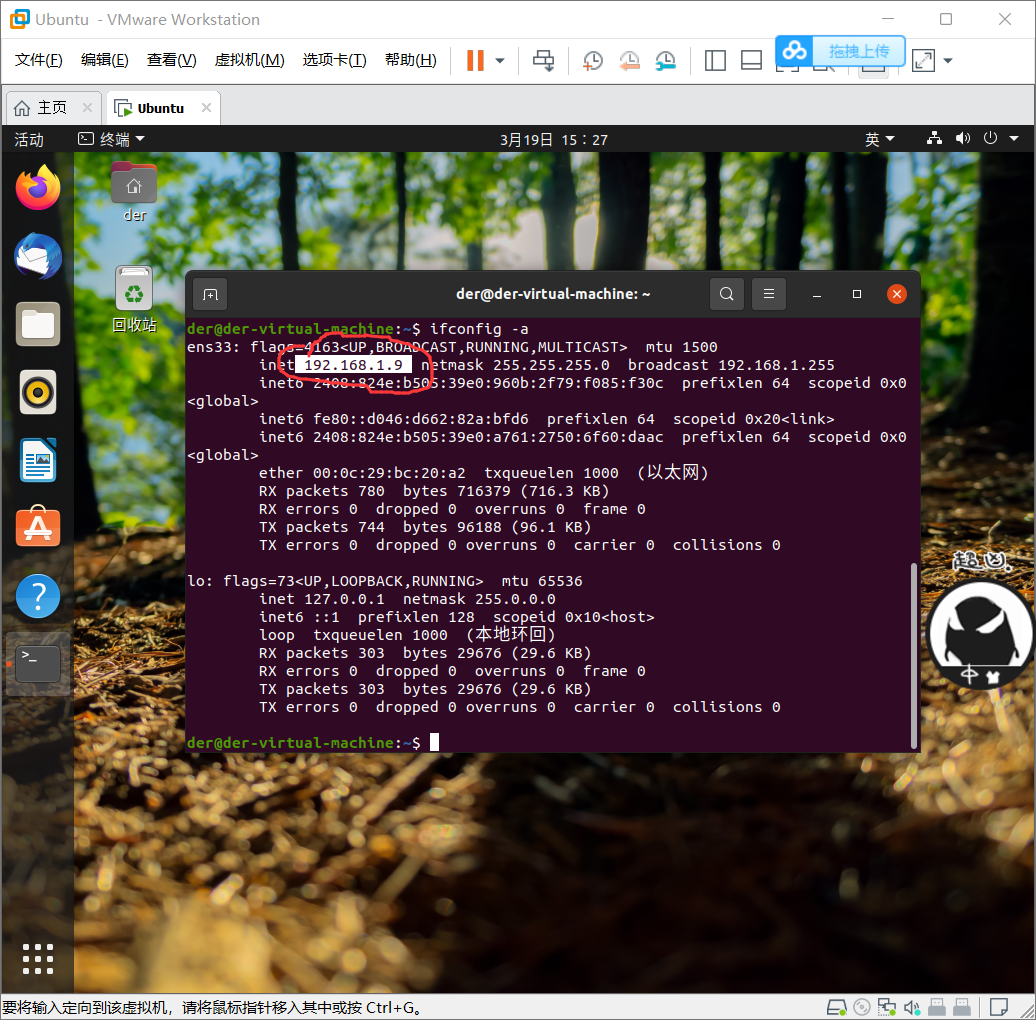Click the volume icon in Ubuntu top bar

963,139
